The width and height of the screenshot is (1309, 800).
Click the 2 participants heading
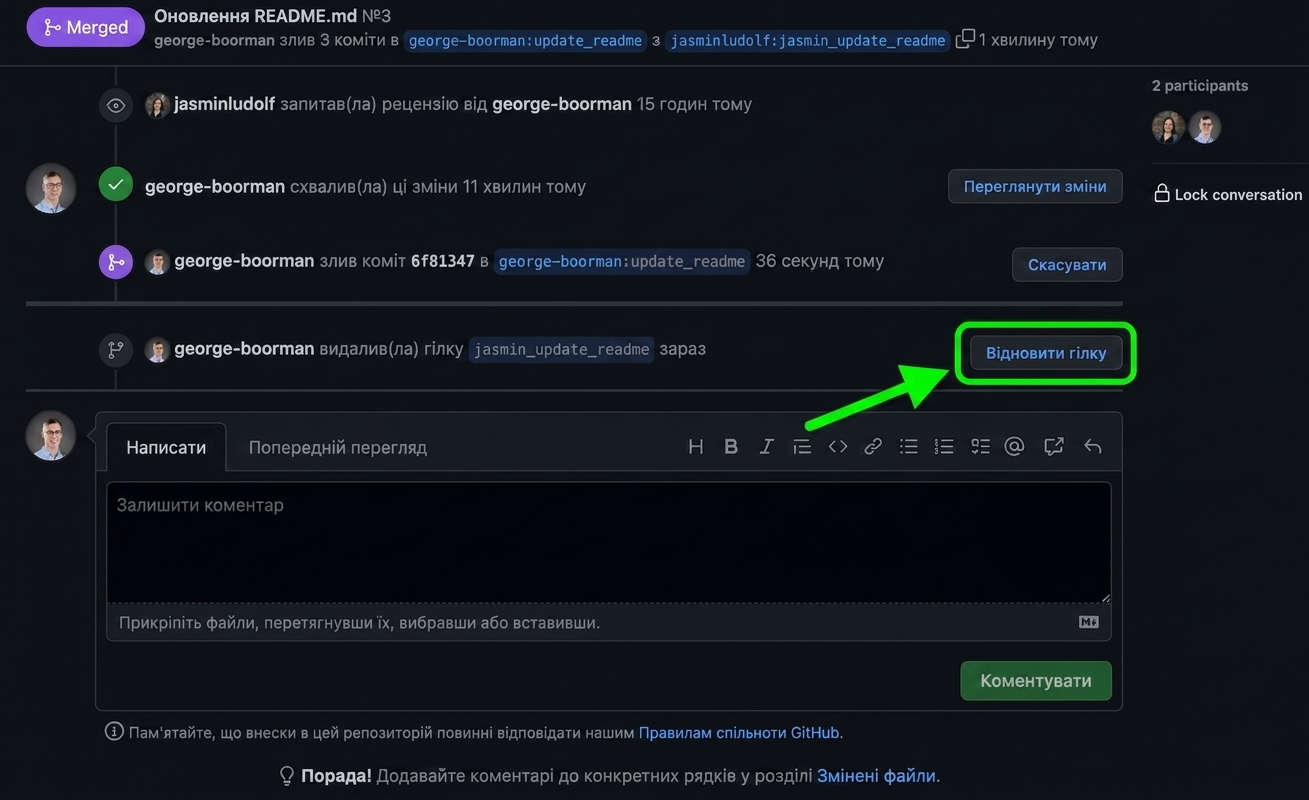(1200, 85)
